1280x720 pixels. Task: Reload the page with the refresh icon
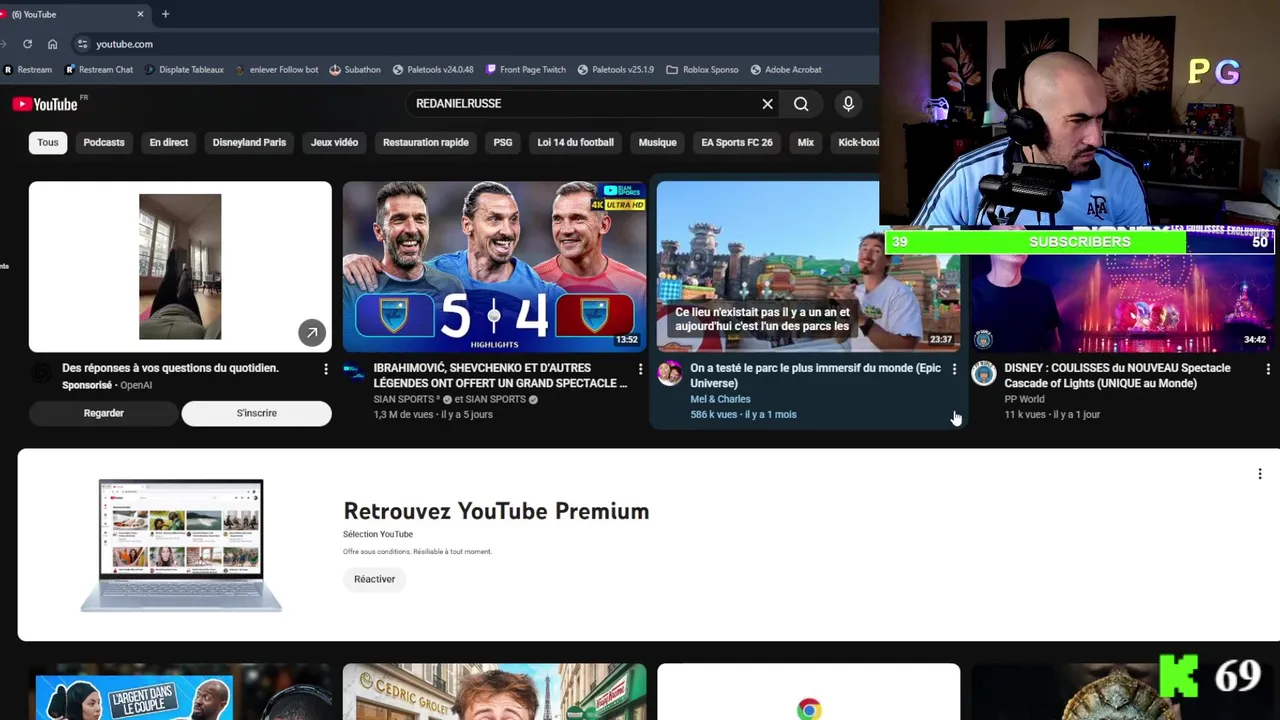27,44
